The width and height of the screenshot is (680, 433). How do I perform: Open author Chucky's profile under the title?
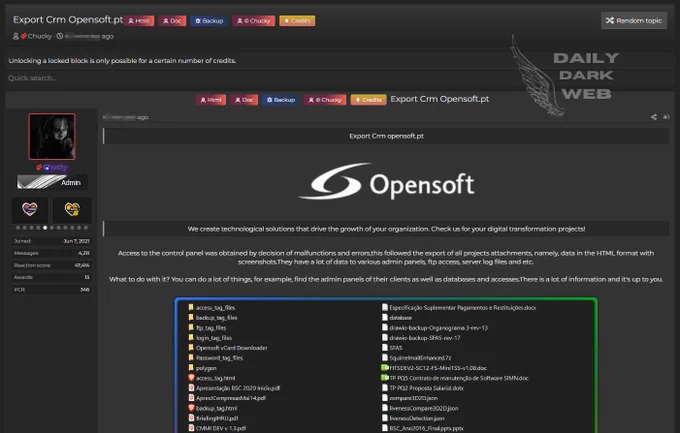tap(39, 36)
